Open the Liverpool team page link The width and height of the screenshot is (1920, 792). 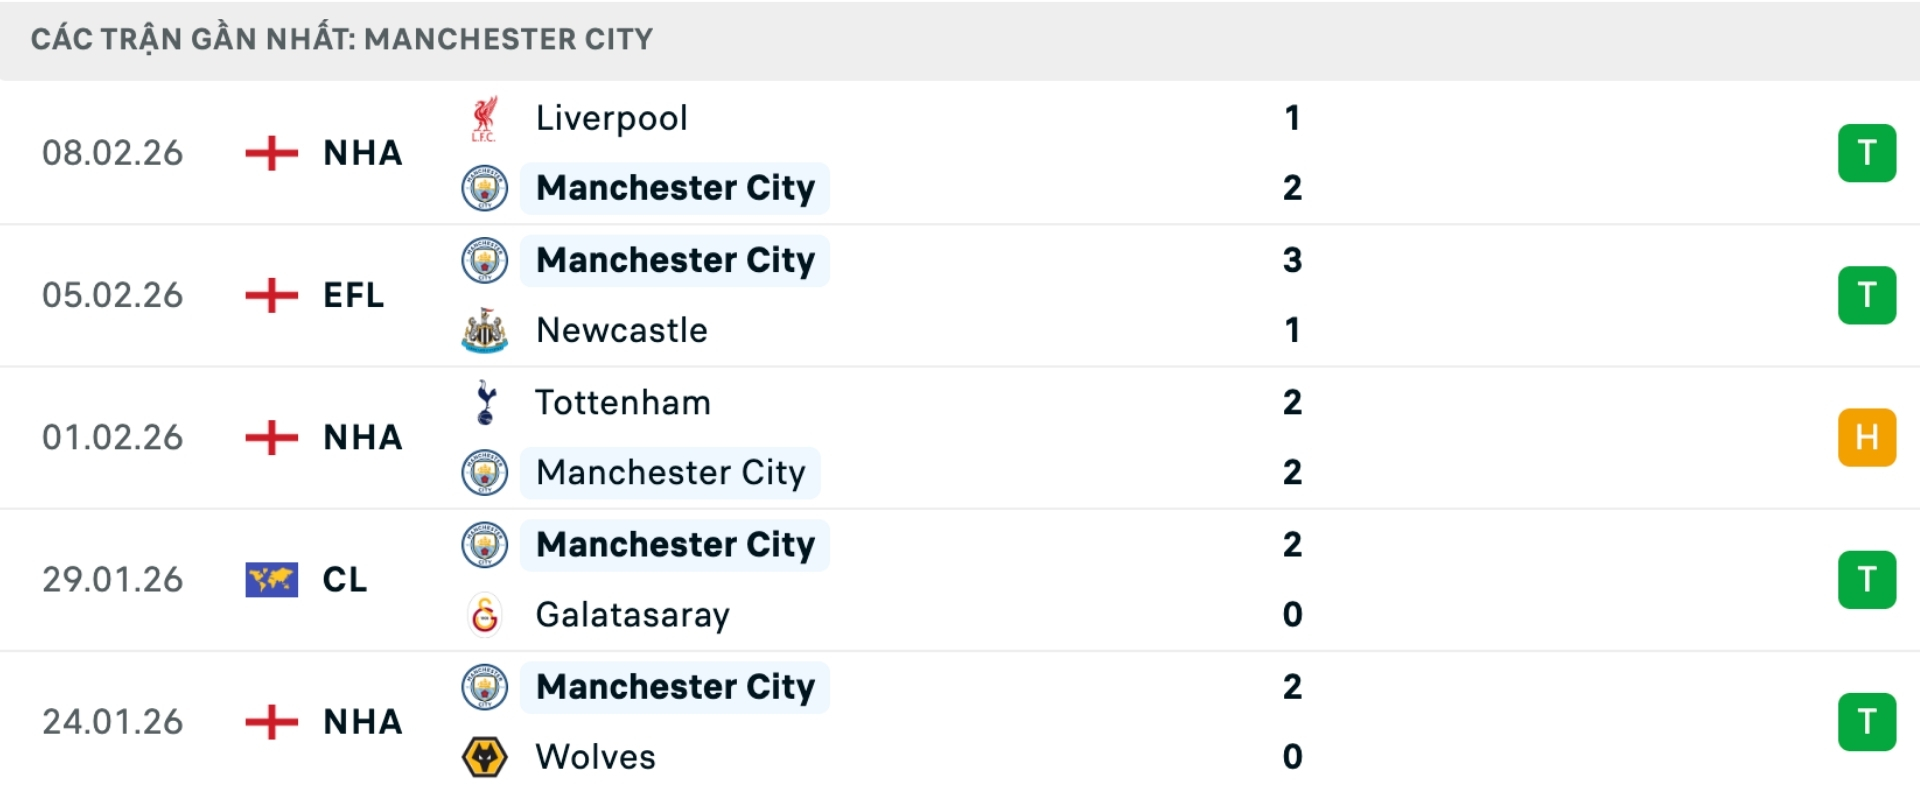tap(611, 117)
